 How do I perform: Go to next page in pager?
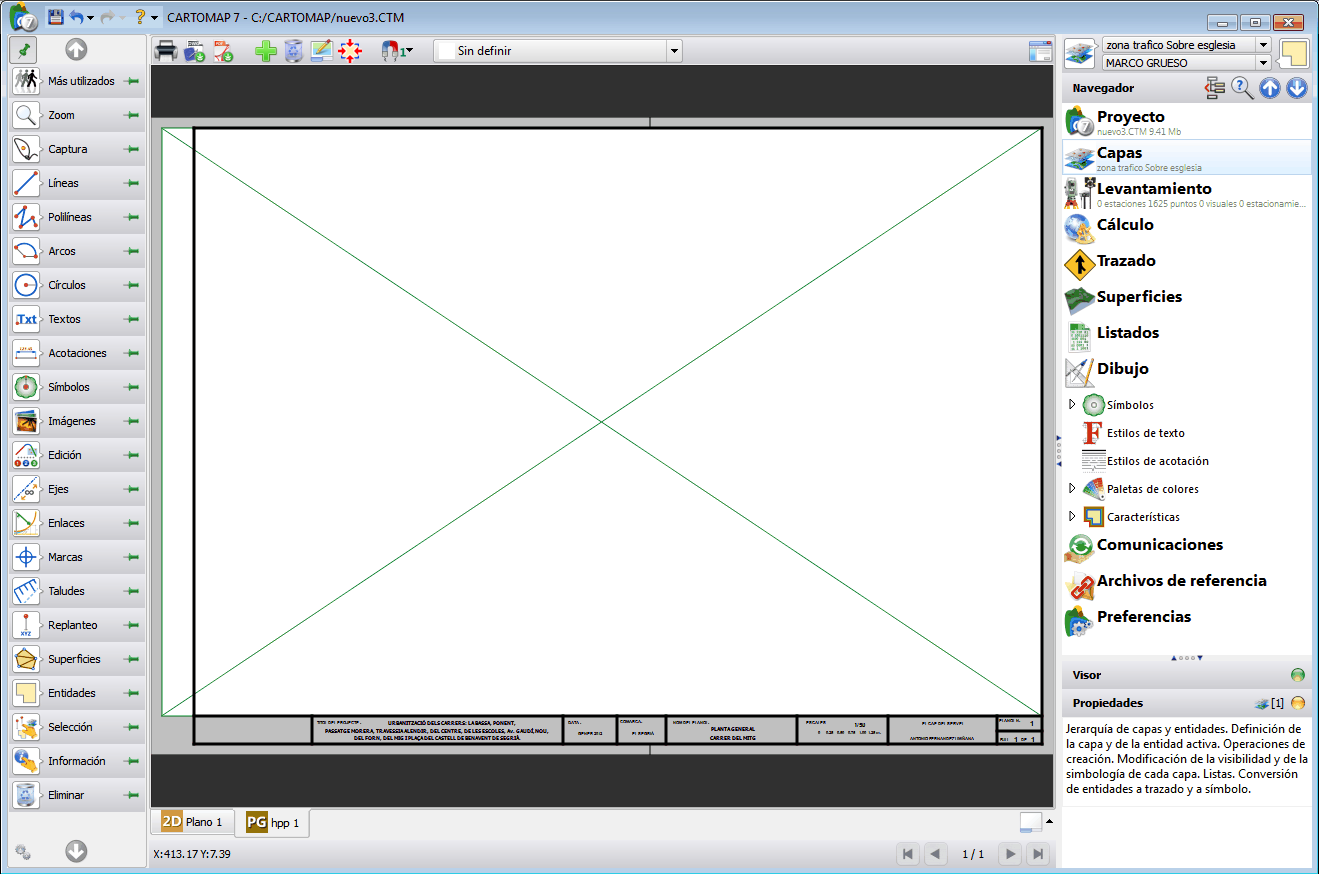point(1011,854)
